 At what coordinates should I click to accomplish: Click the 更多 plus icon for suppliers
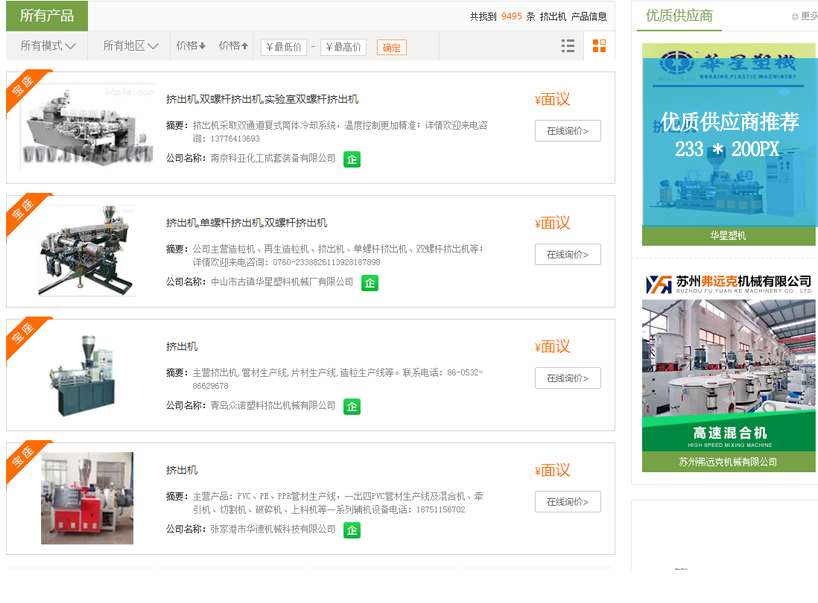[x=796, y=16]
